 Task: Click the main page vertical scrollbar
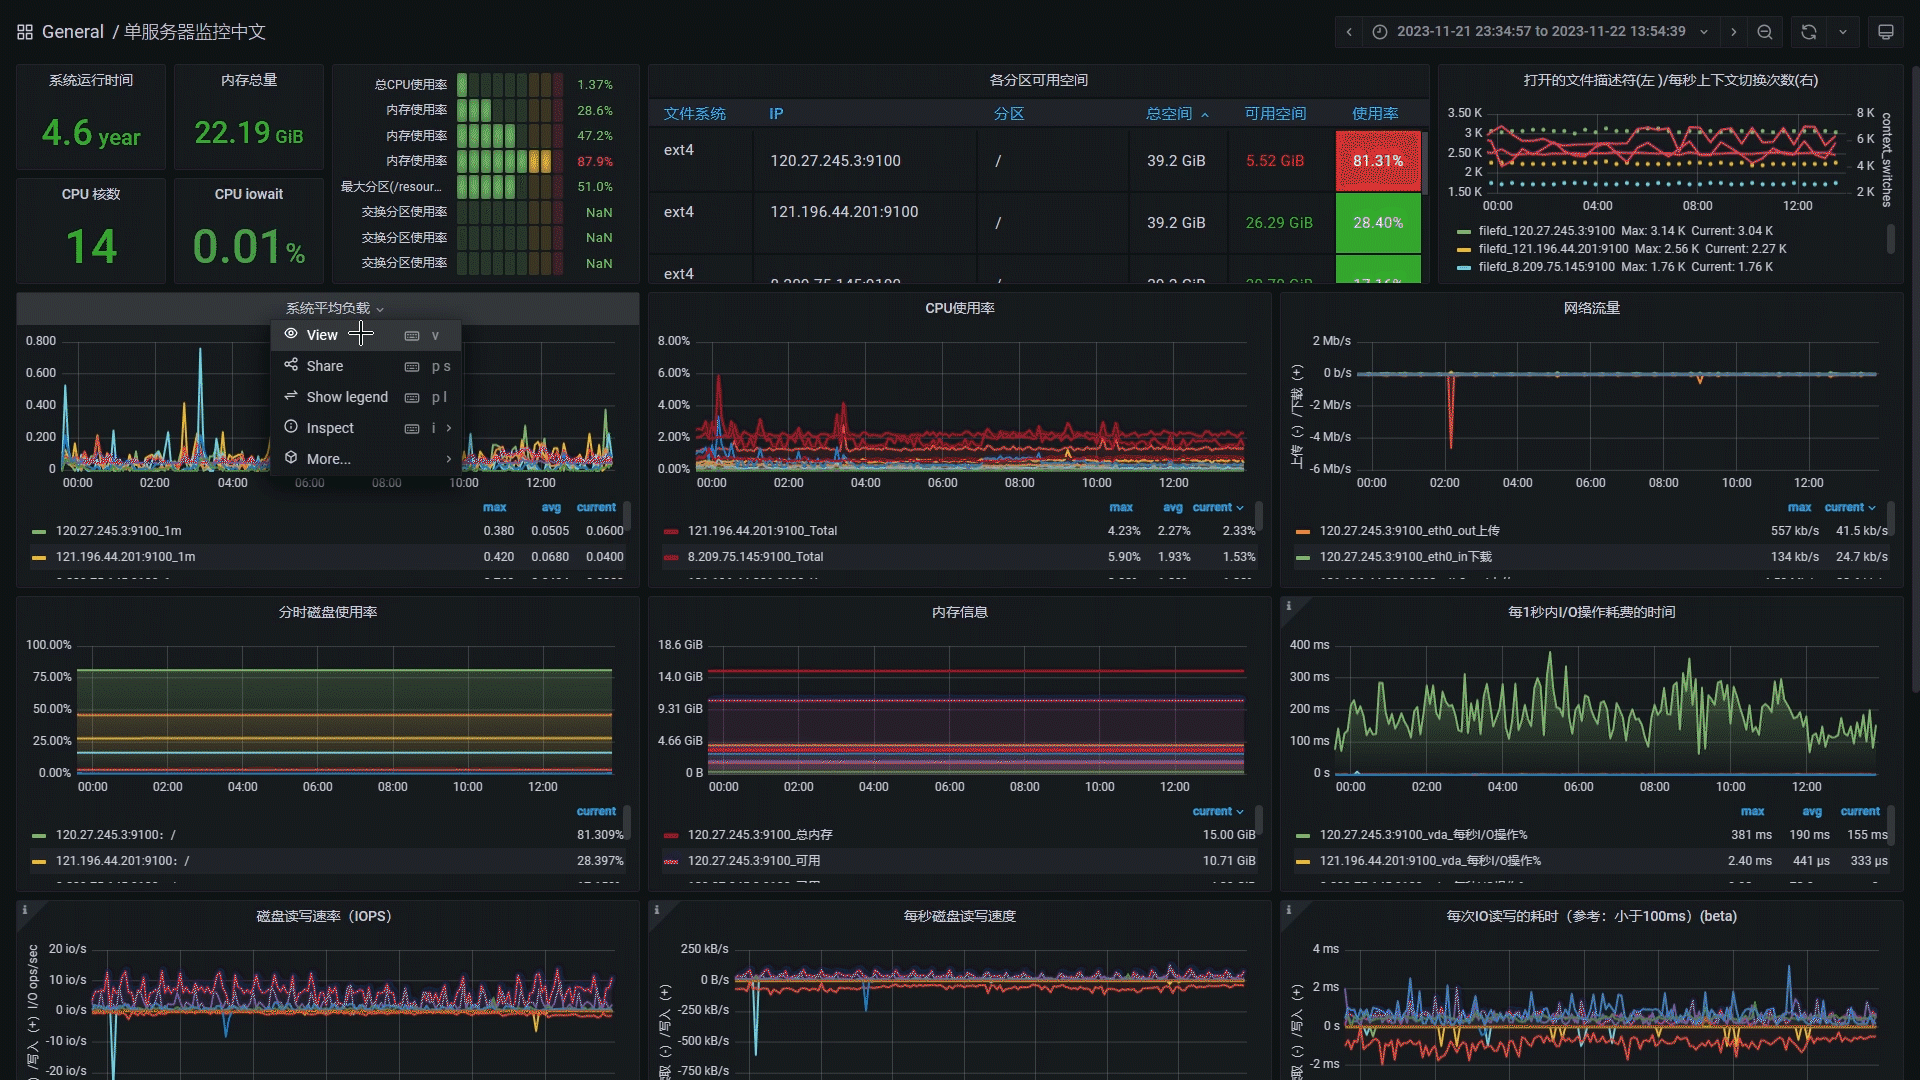(x=1915, y=380)
